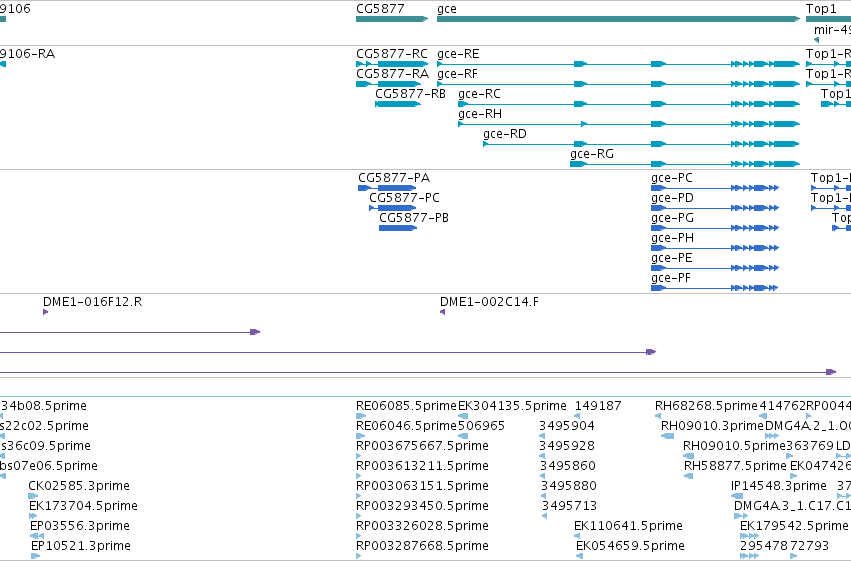Click feature label 3495904
The width and height of the screenshot is (851, 561).
tap(567, 426)
